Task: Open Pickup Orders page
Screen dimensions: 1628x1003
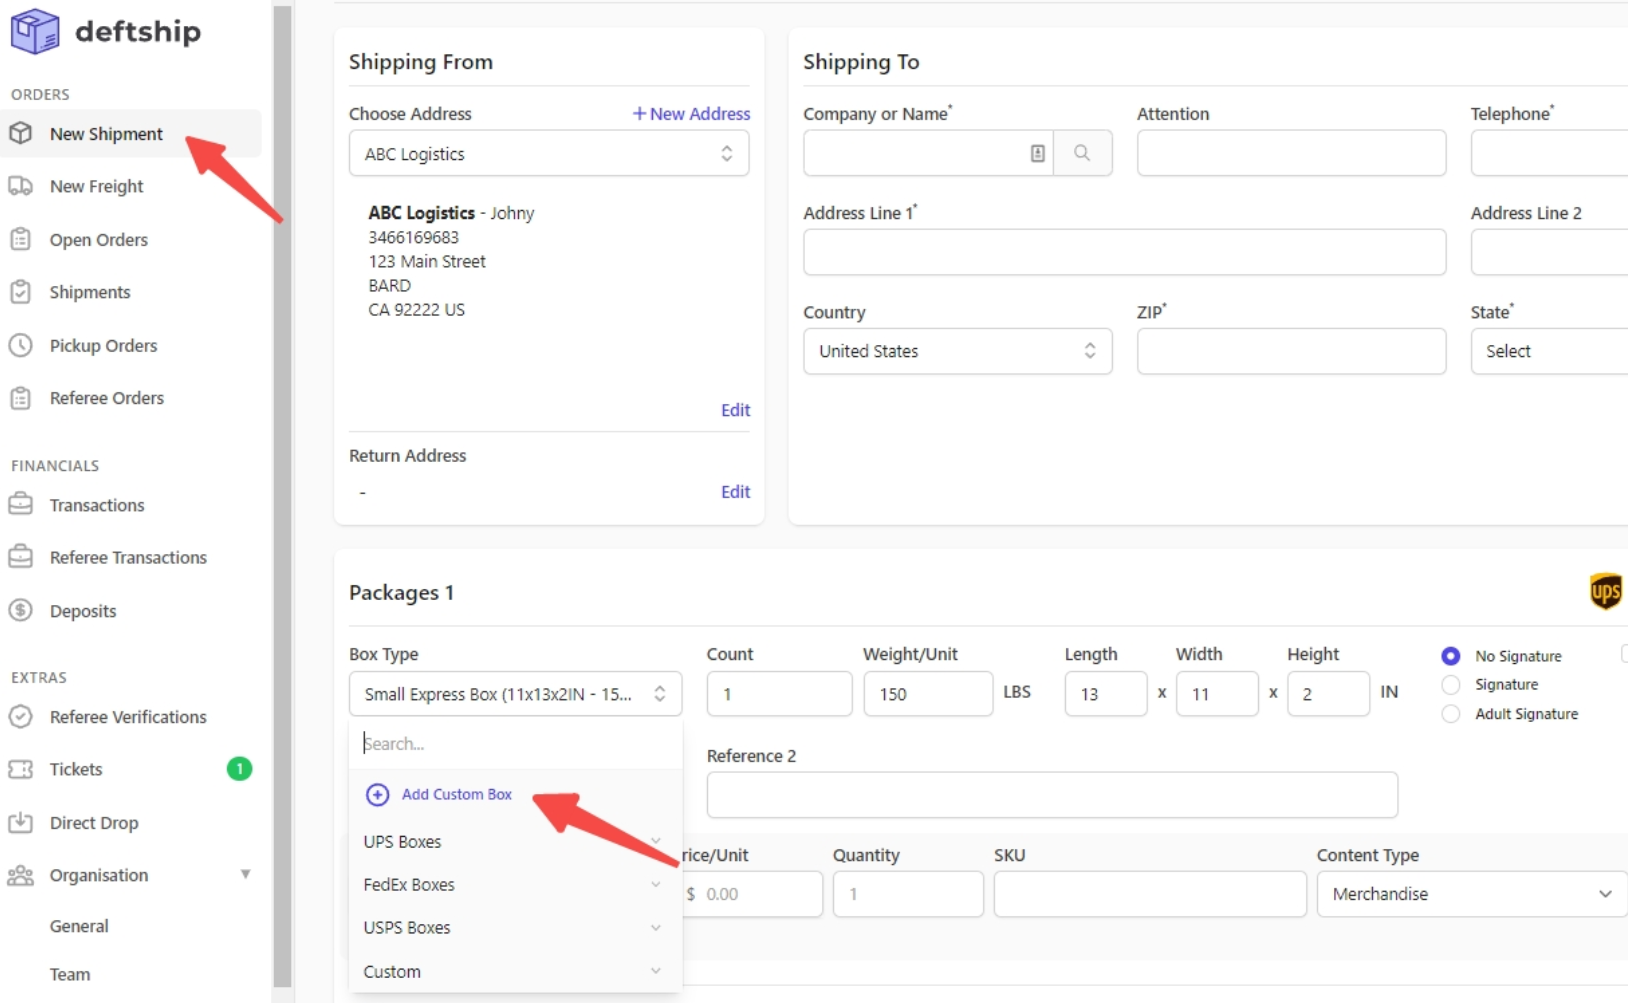Action: click(x=104, y=345)
